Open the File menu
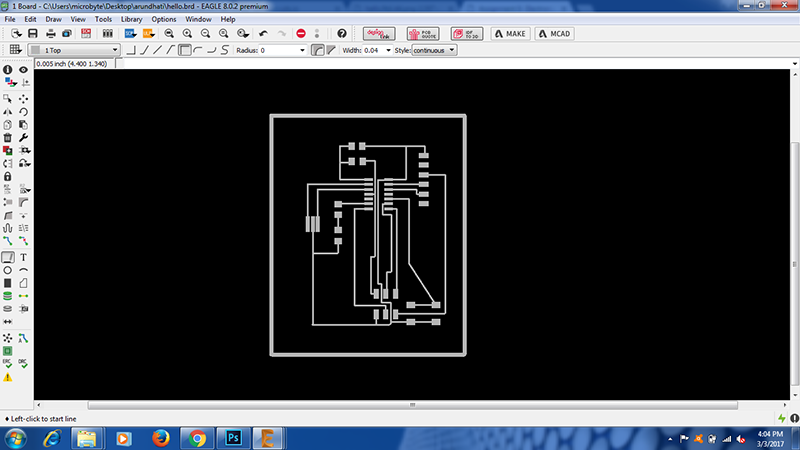 (10, 19)
